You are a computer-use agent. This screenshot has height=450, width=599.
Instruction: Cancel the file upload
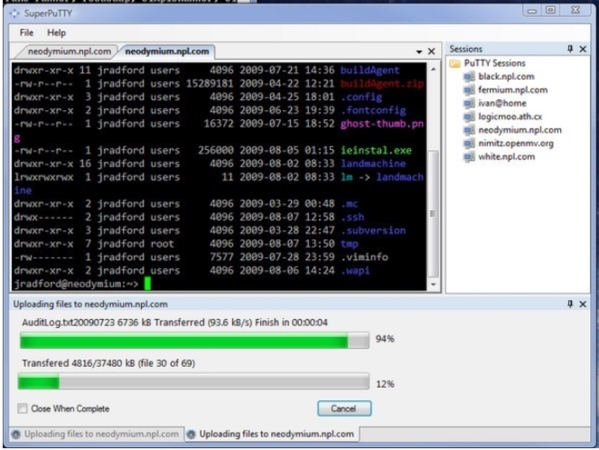pos(344,408)
